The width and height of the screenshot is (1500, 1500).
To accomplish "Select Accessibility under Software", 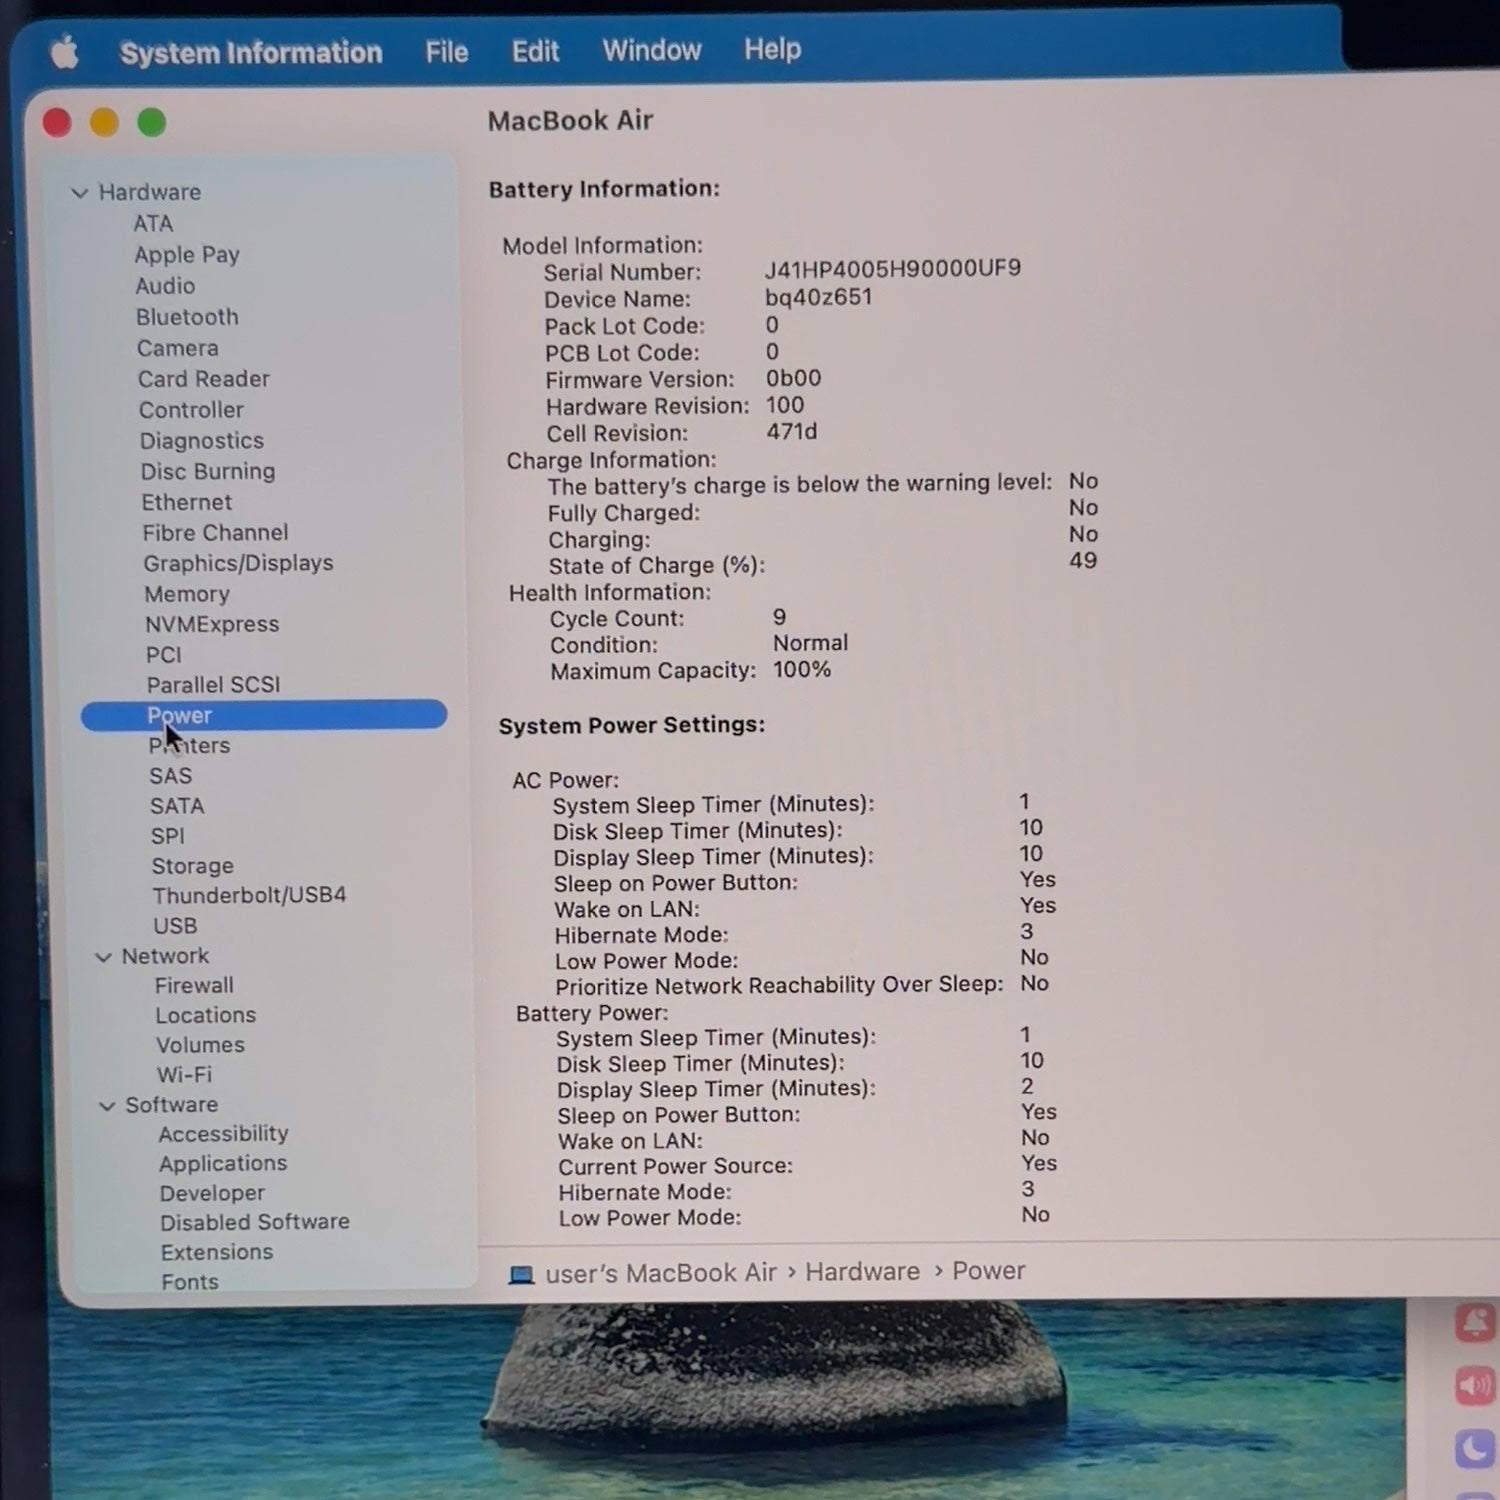I will point(223,1134).
